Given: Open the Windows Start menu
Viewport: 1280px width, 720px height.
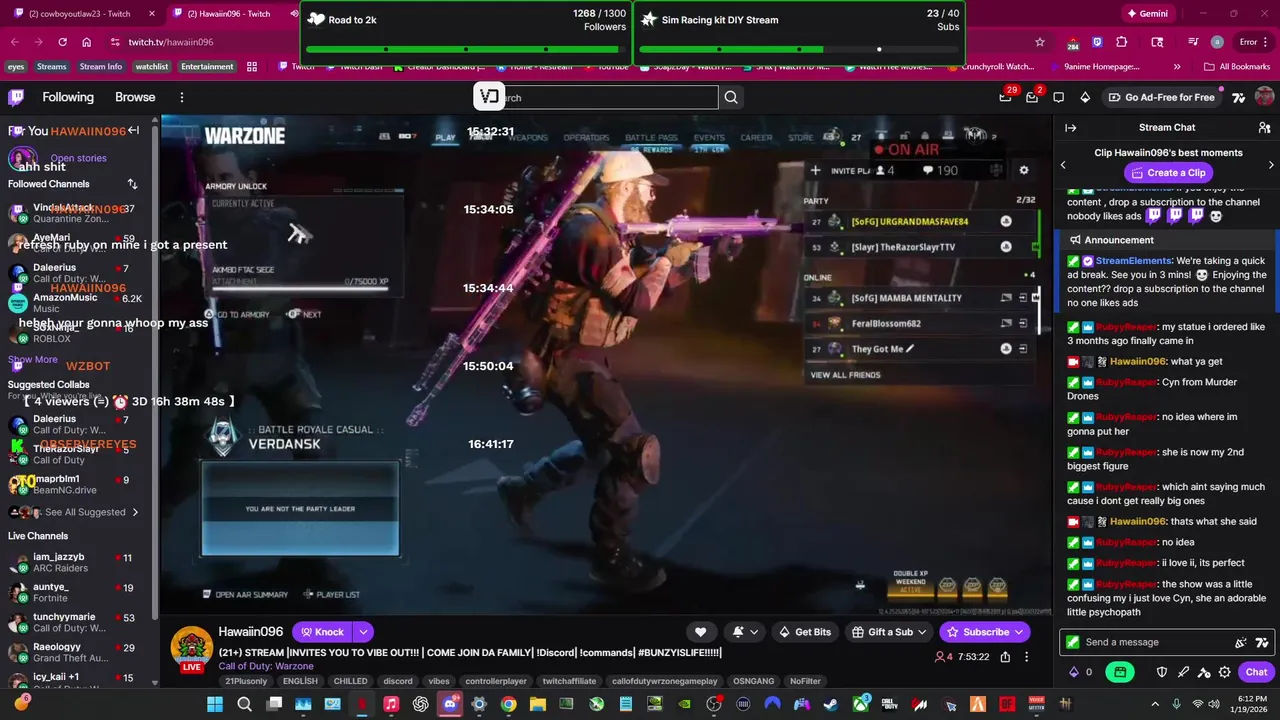Looking at the screenshot, I should 215,704.
